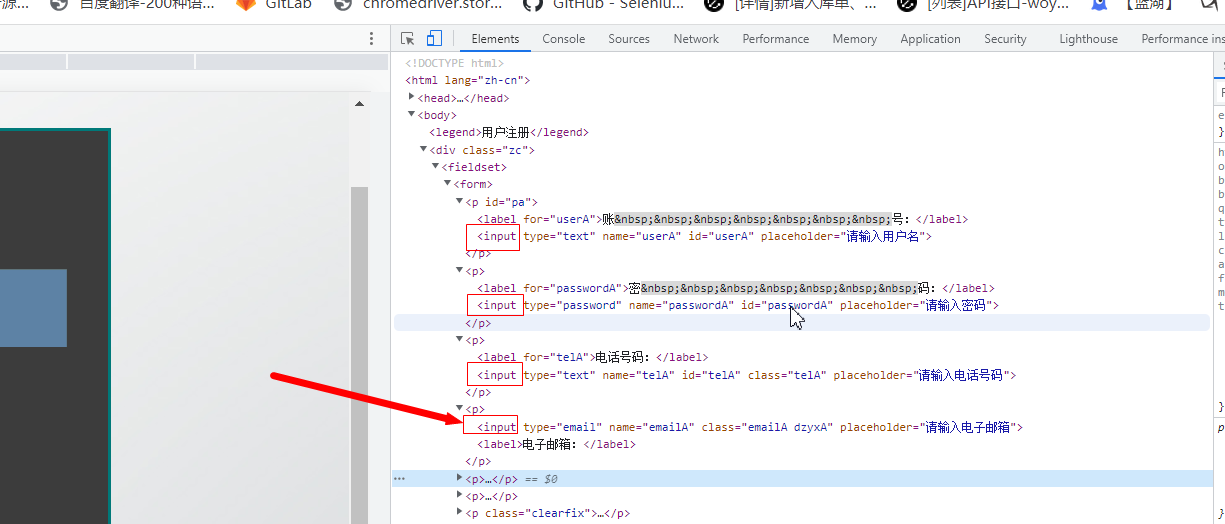Collapse the div class="zc" node
The width and height of the screenshot is (1225, 524).
click(423, 149)
